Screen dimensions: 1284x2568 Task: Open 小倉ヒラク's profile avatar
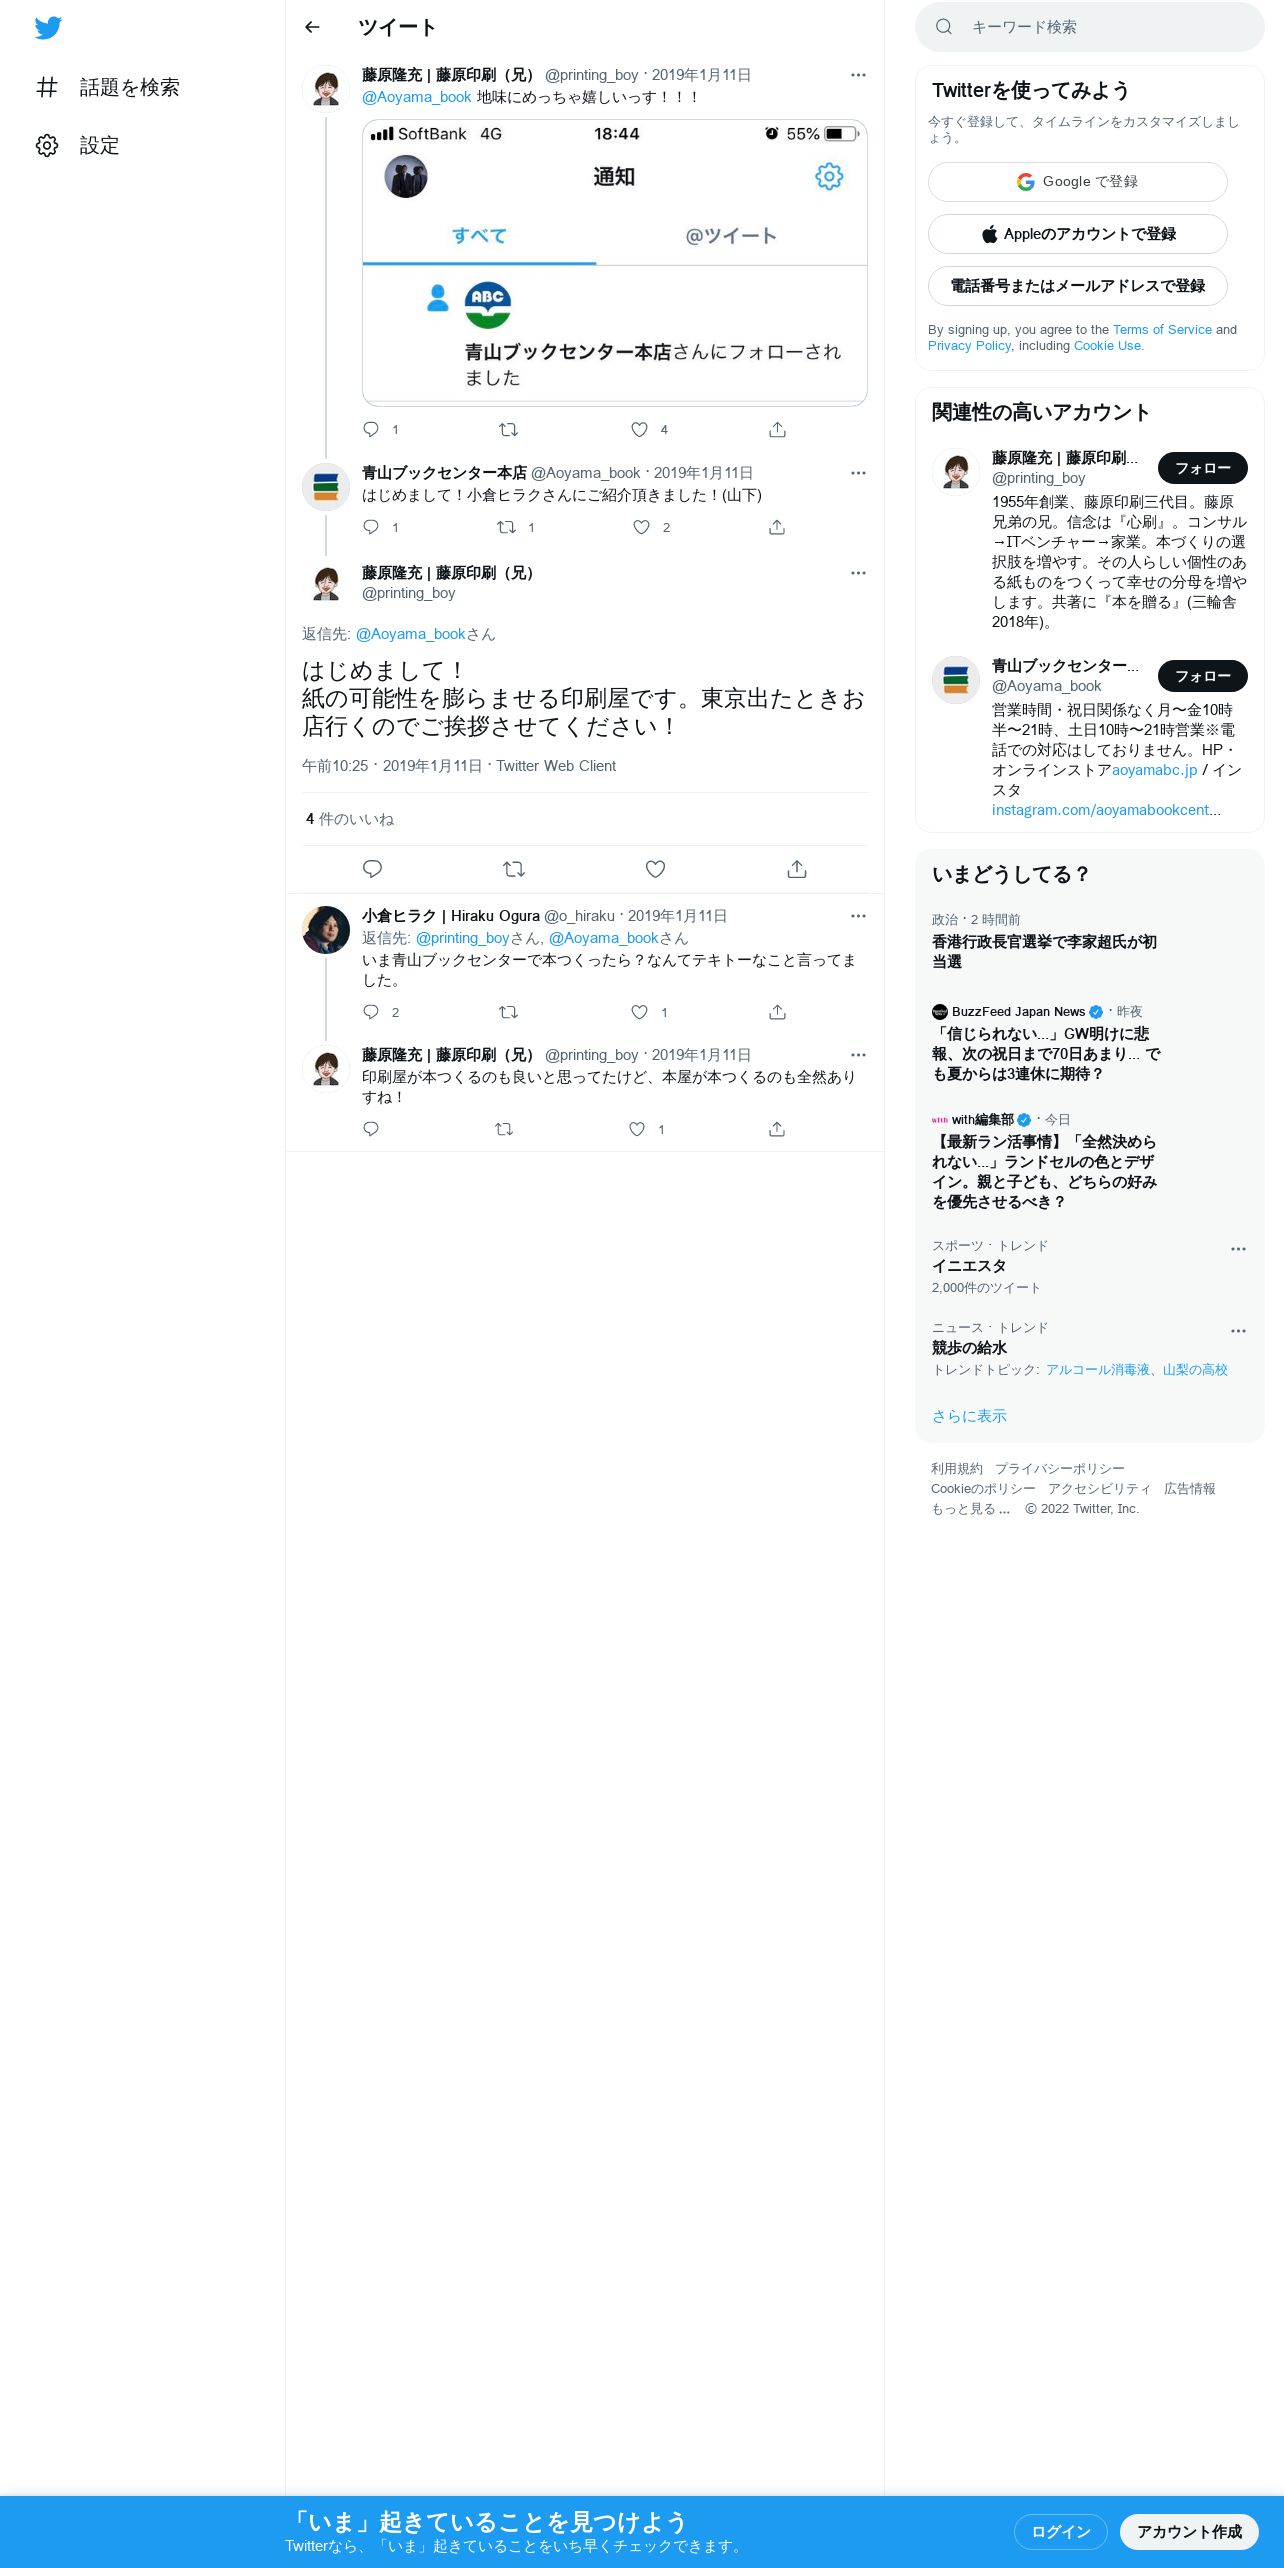326,930
